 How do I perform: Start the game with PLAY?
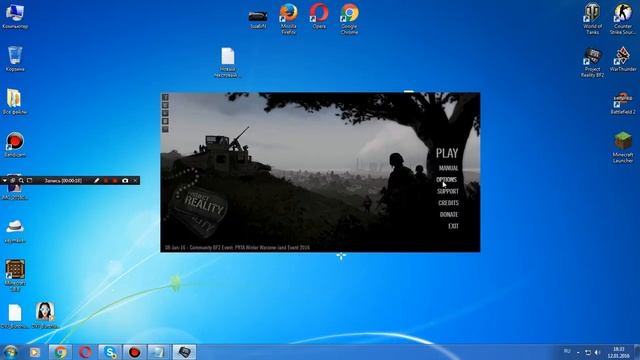coord(447,153)
